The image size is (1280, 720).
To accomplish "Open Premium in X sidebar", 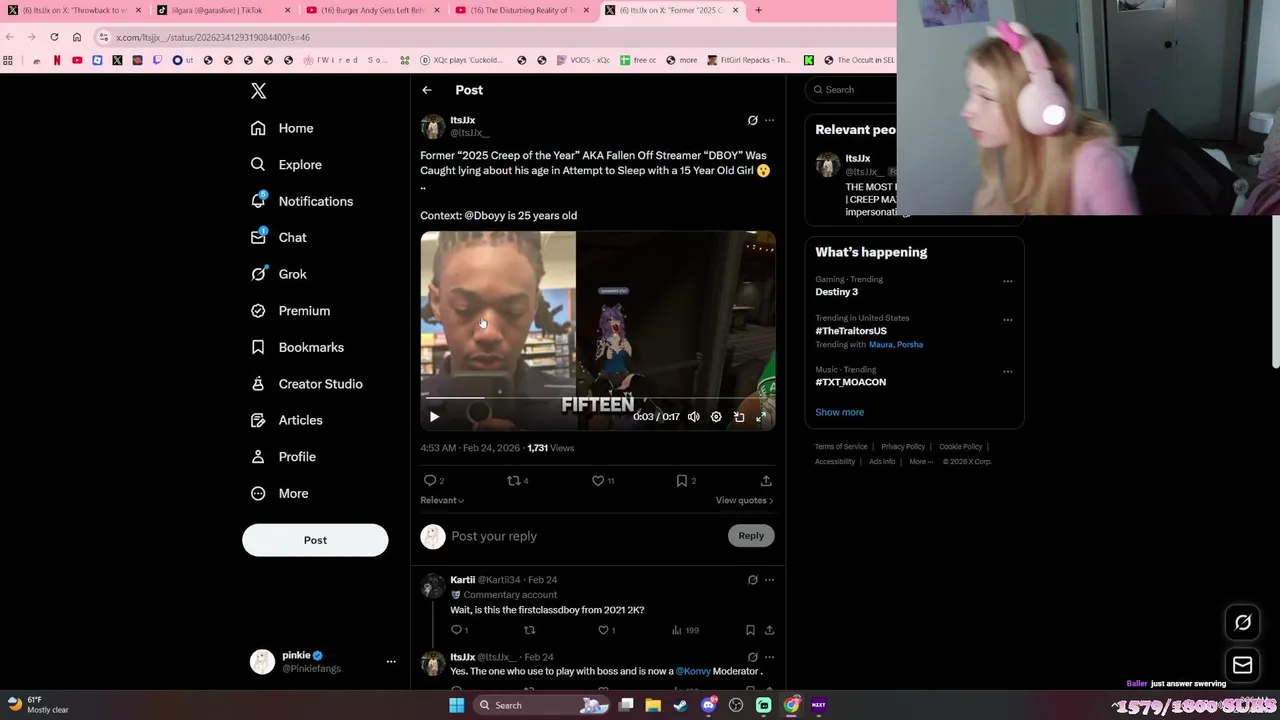I will tap(291, 311).
